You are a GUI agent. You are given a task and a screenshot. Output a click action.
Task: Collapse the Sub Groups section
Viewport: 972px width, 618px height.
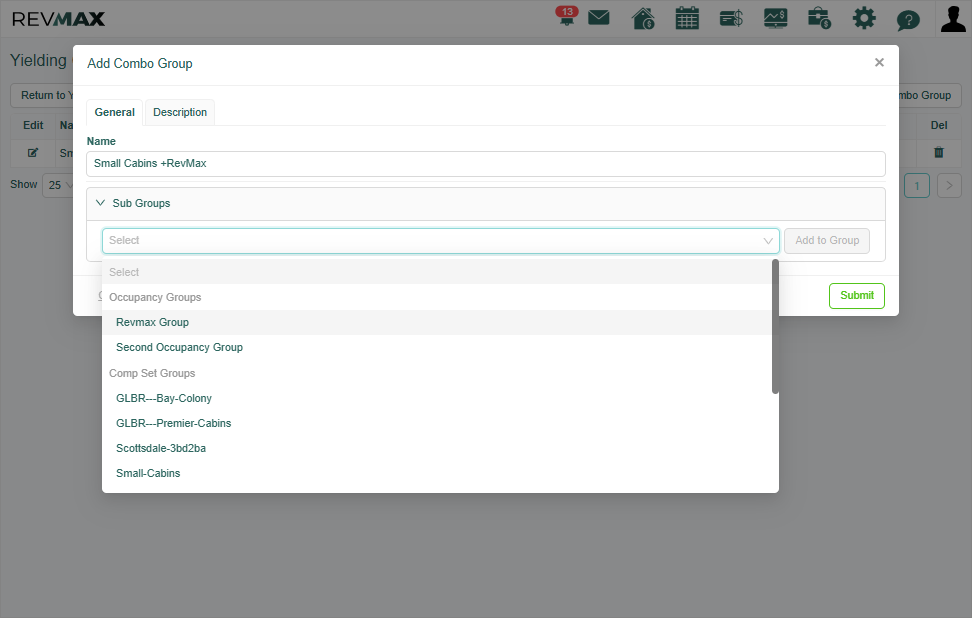pos(100,203)
